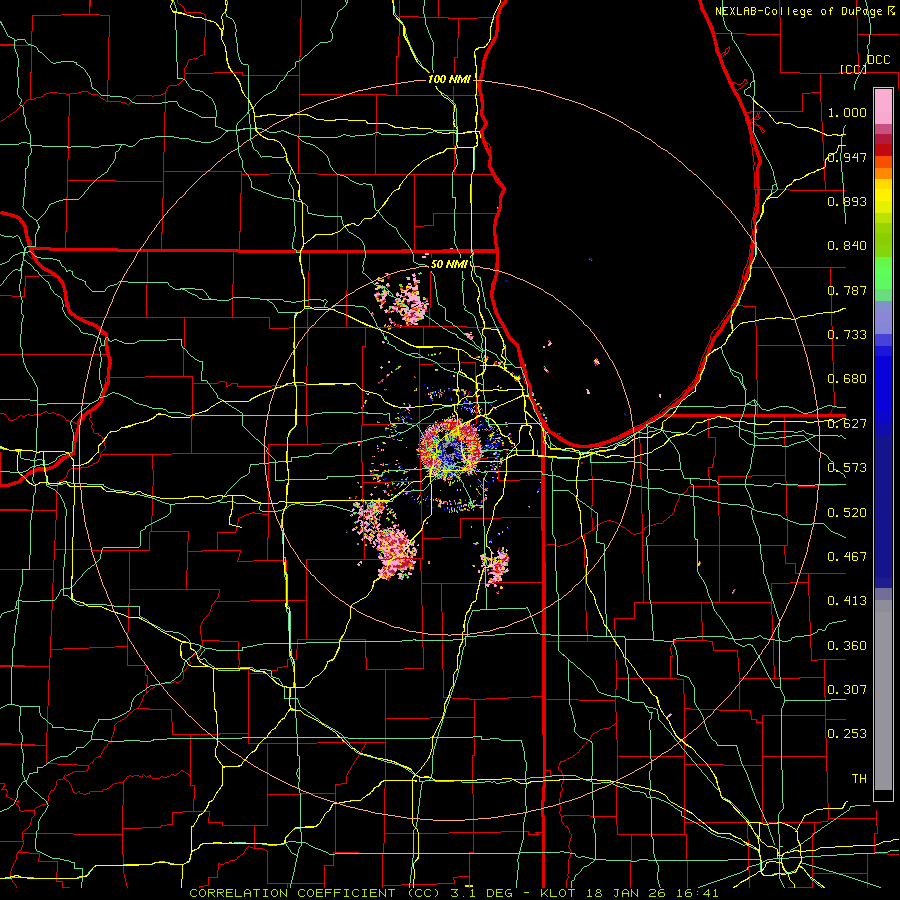The height and width of the screenshot is (900, 900).
Task: Click the 0.307 legend value
Action: [847, 689]
